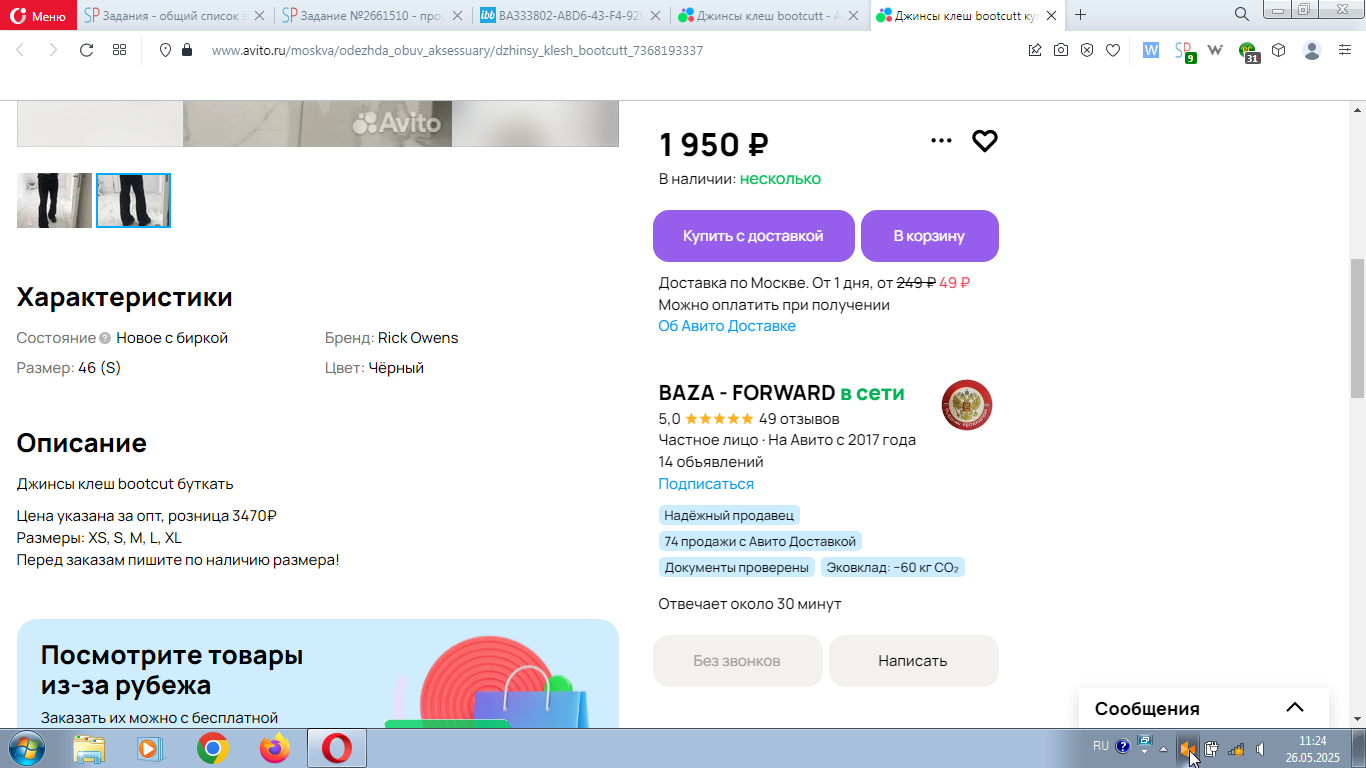The height and width of the screenshot is (768, 1366).
Task: Open the SP extension with badge 9
Action: tap(1184, 51)
